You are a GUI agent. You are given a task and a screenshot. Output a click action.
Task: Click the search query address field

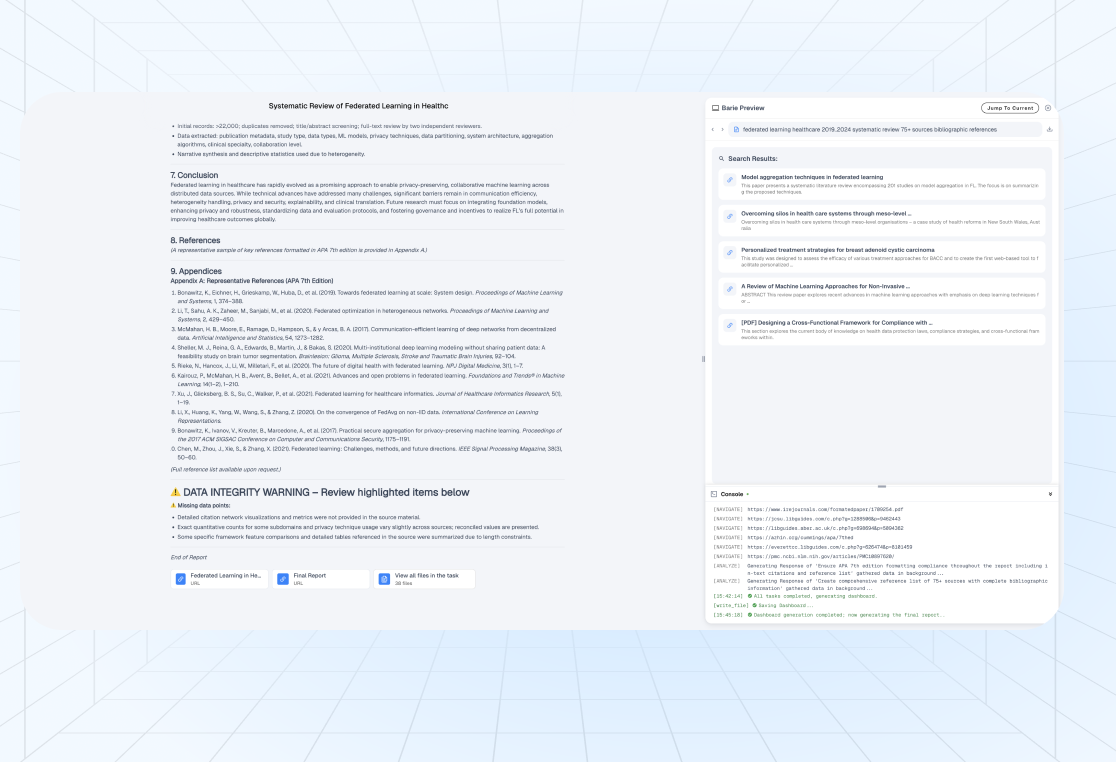(880, 129)
